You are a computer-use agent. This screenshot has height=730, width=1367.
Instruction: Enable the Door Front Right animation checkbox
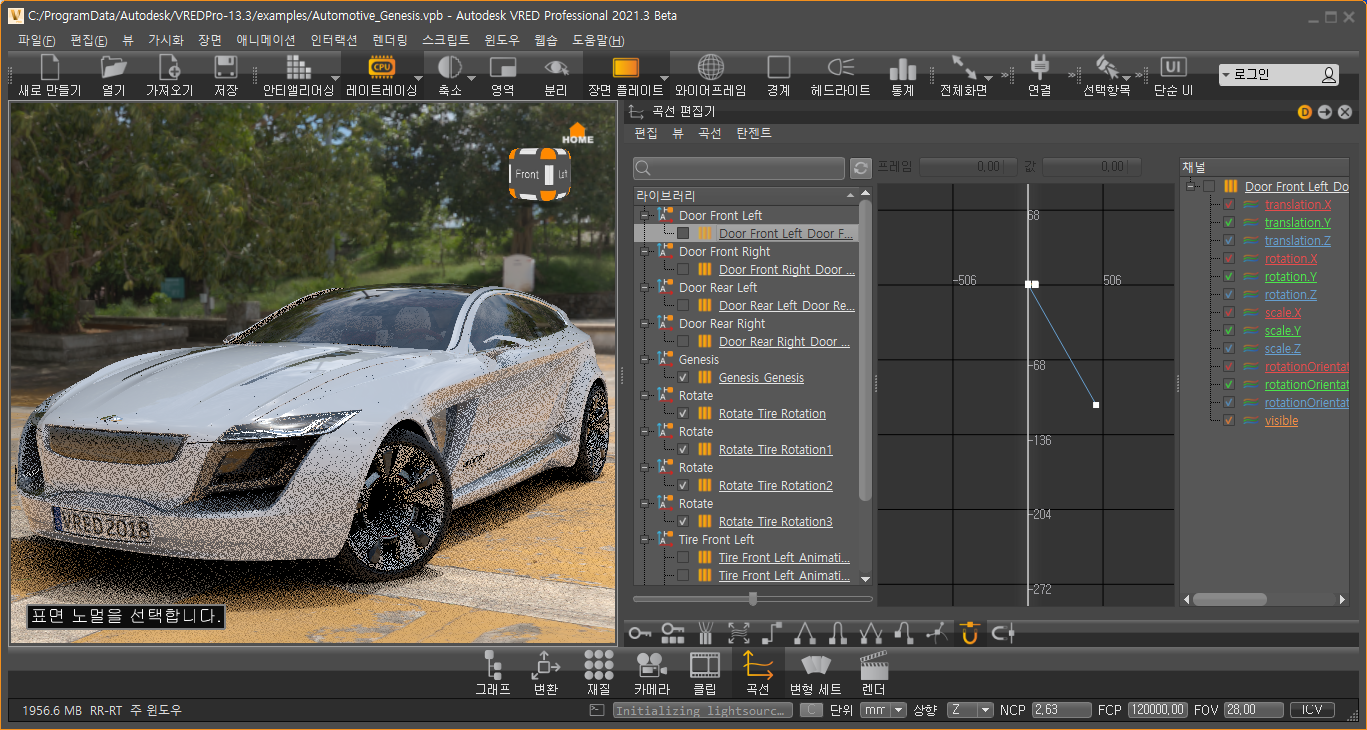click(x=683, y=270)
